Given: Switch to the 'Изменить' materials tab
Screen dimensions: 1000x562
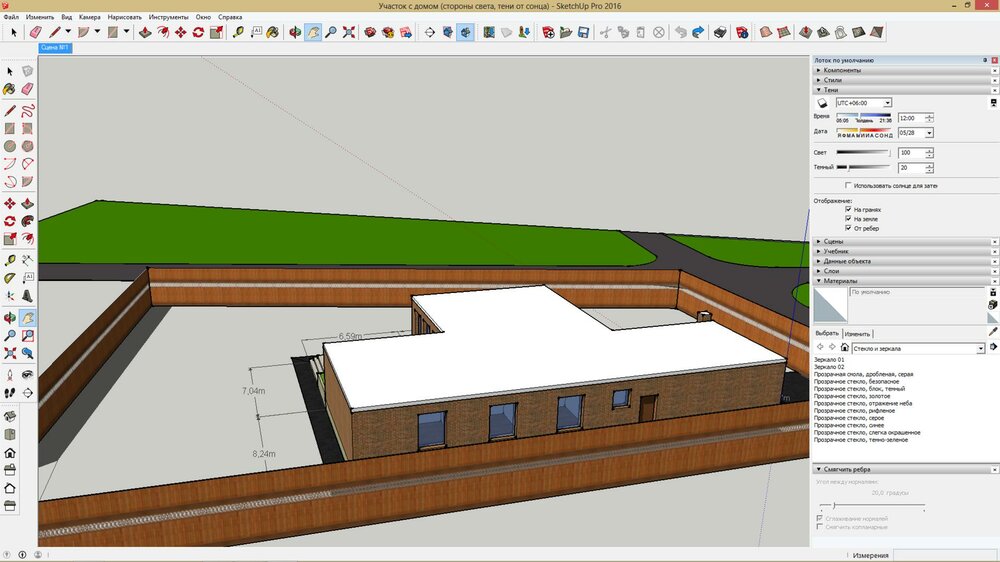Looking at the screenshot, I should click(x=857, y=333).
